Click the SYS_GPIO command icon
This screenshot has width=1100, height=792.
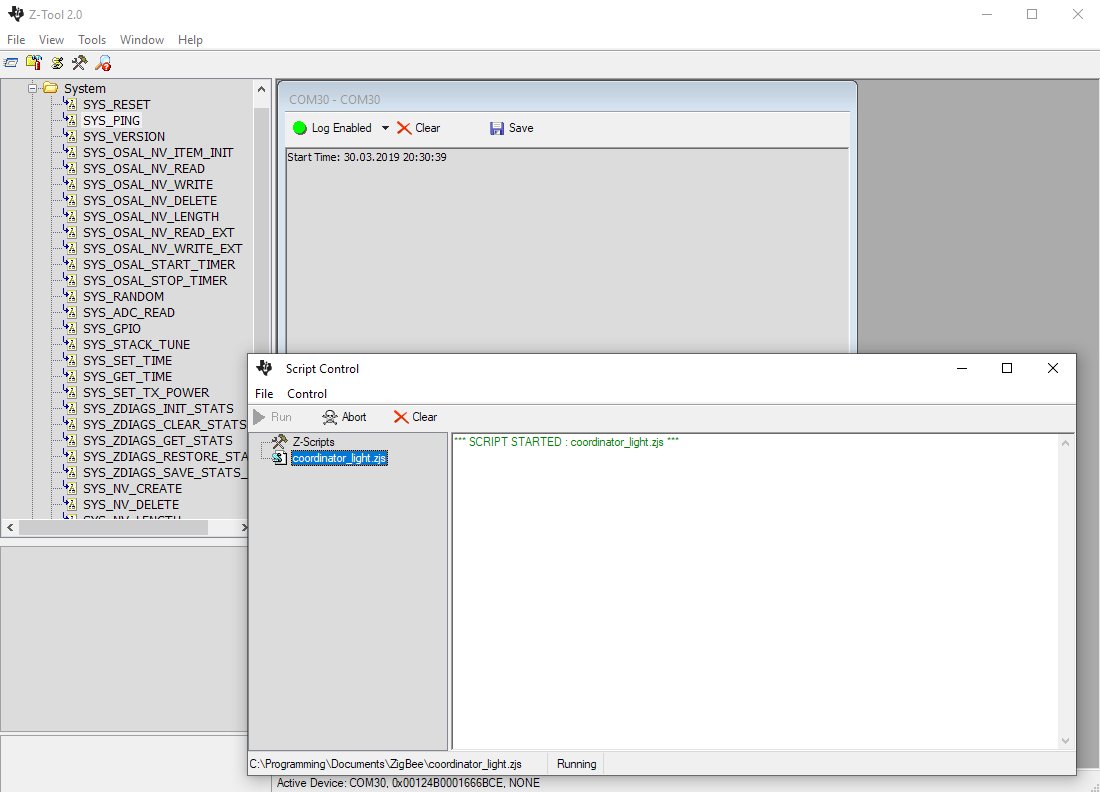pos(70,328)
